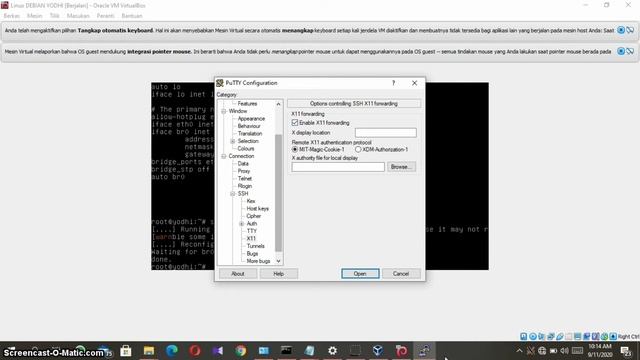Open the red swirl app icon in taskbar
This screenshot has height=360, width=640.
[x=401, y=351]
